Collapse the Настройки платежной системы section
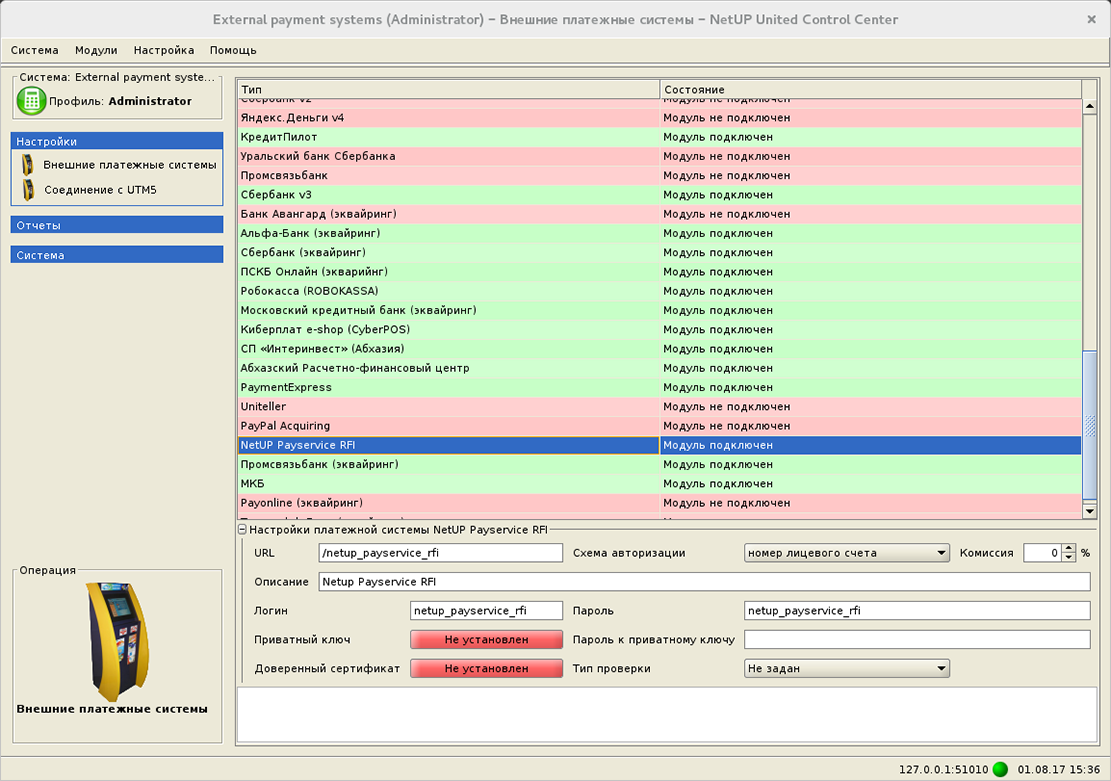The image size is (1111, 781). (242, 529)
